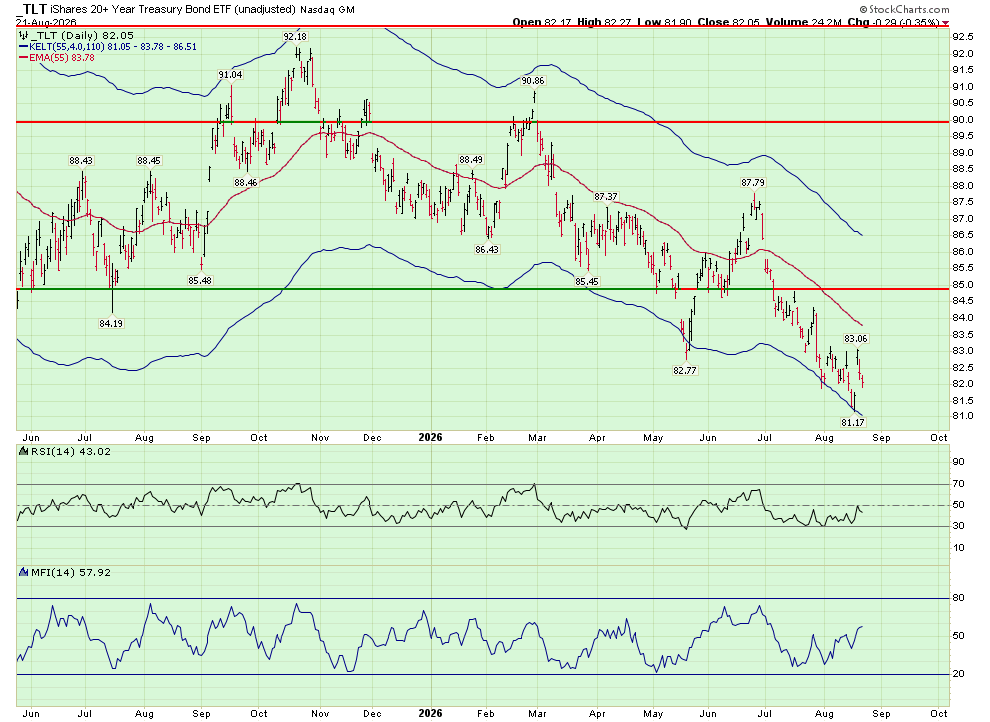Click the 70 level on the RSI axis
The width and height of the screenshot is (990, 722).
coord(958,484)
